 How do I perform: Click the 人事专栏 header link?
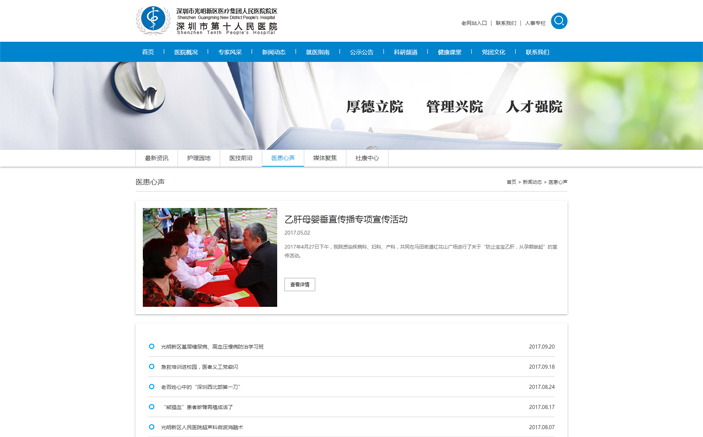coord(535,23)
